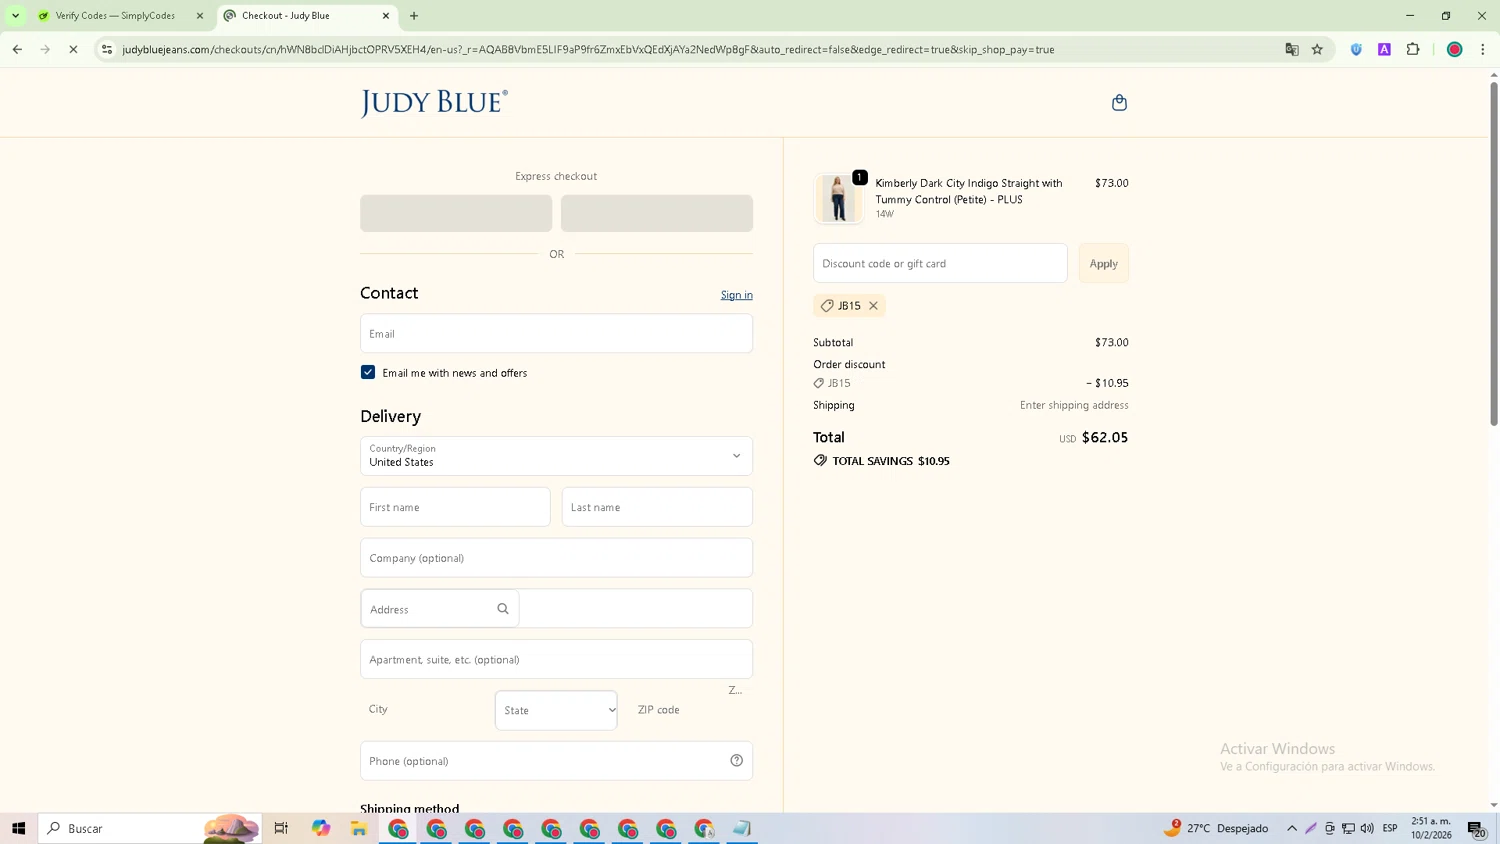
Task: Open the purple A extension icon
Action: coord(1384,49)
